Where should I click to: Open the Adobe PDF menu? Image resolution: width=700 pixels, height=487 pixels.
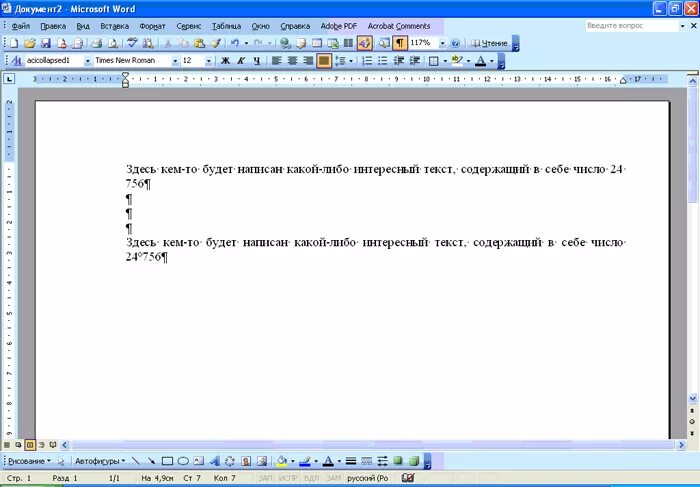point(339,26)
